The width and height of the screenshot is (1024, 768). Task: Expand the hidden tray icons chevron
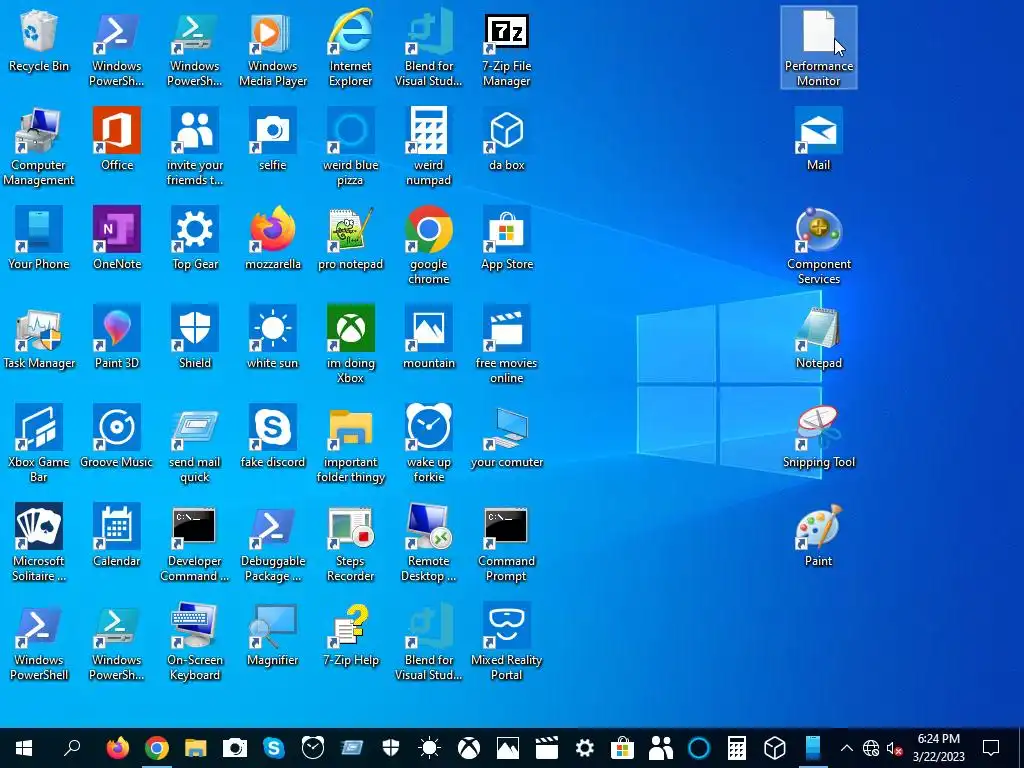coord(846,748)
